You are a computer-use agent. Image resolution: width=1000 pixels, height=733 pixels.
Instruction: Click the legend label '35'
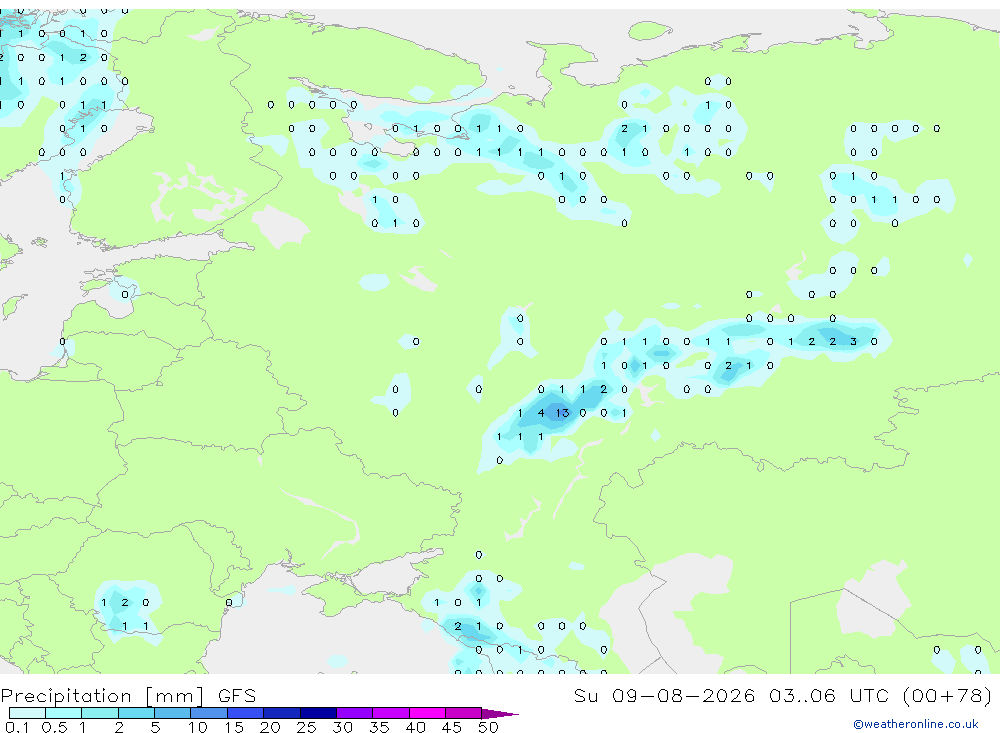pos(379,727)
